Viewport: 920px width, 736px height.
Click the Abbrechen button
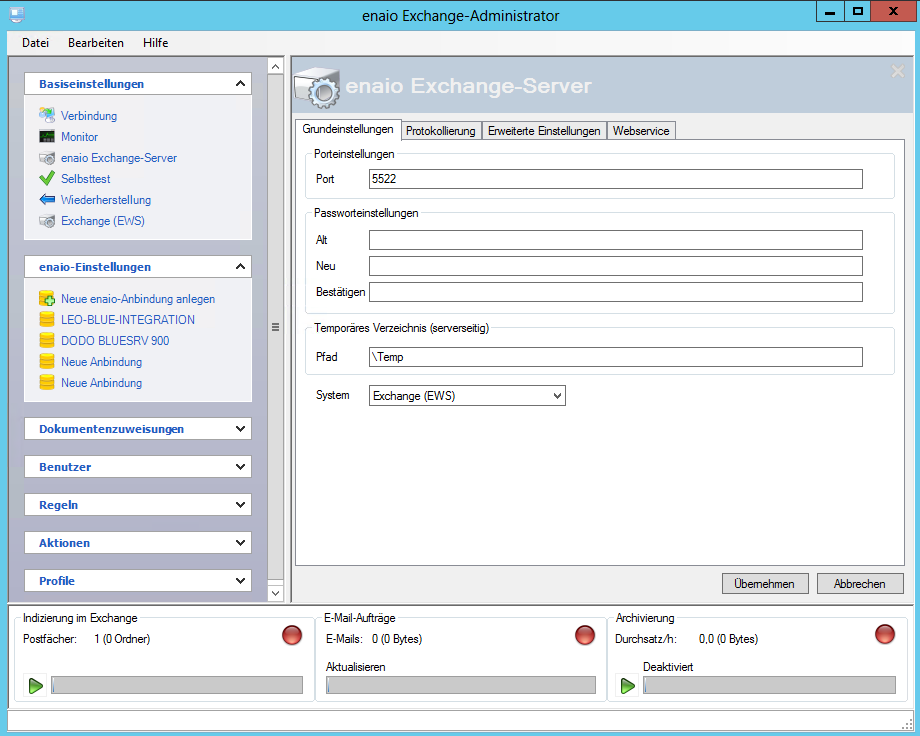pyautogui.click(x=860, y=584)
